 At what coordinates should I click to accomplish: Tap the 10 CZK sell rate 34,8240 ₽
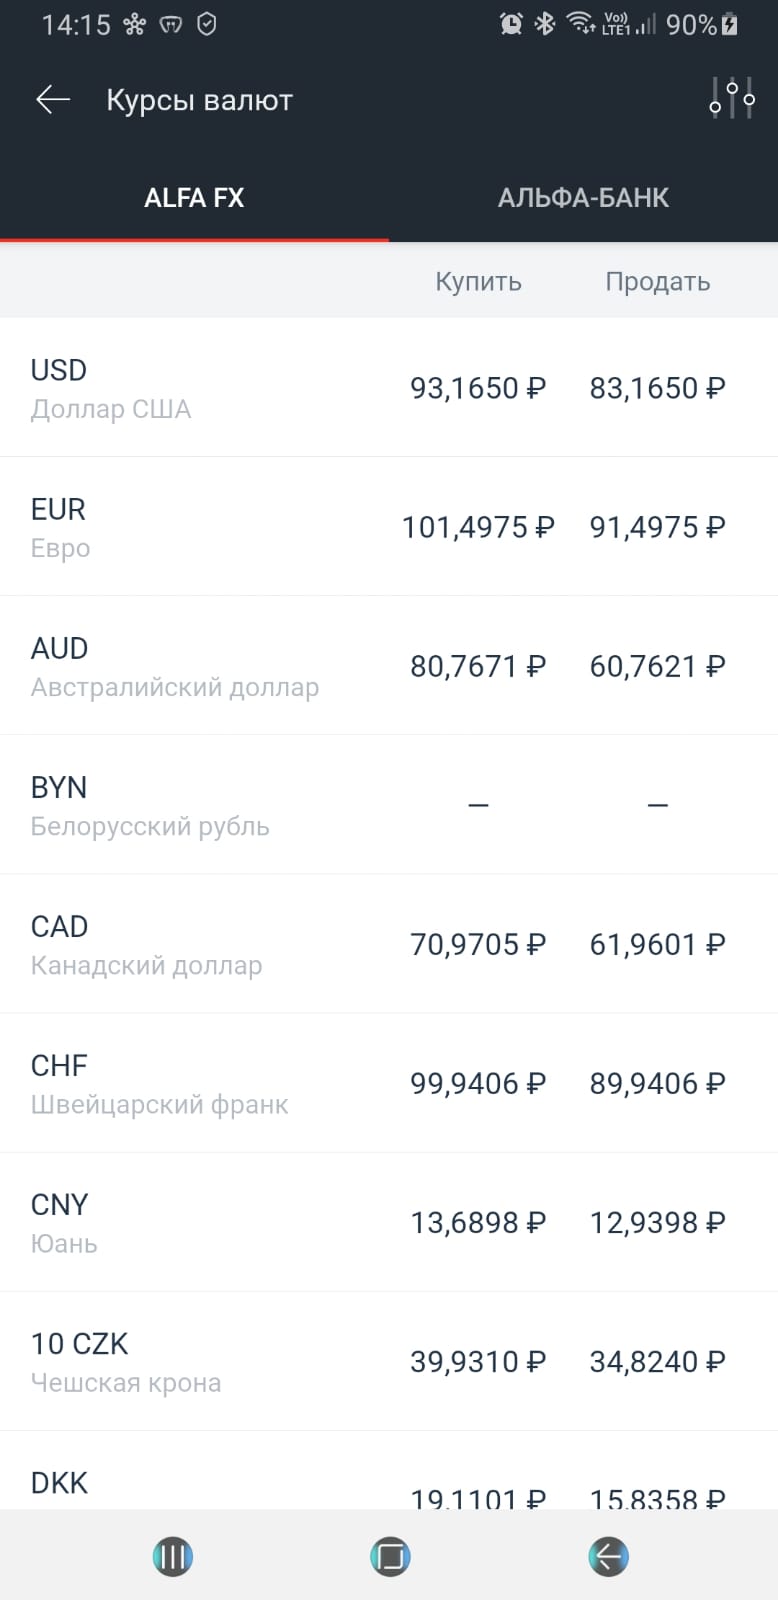point(657,1361)
